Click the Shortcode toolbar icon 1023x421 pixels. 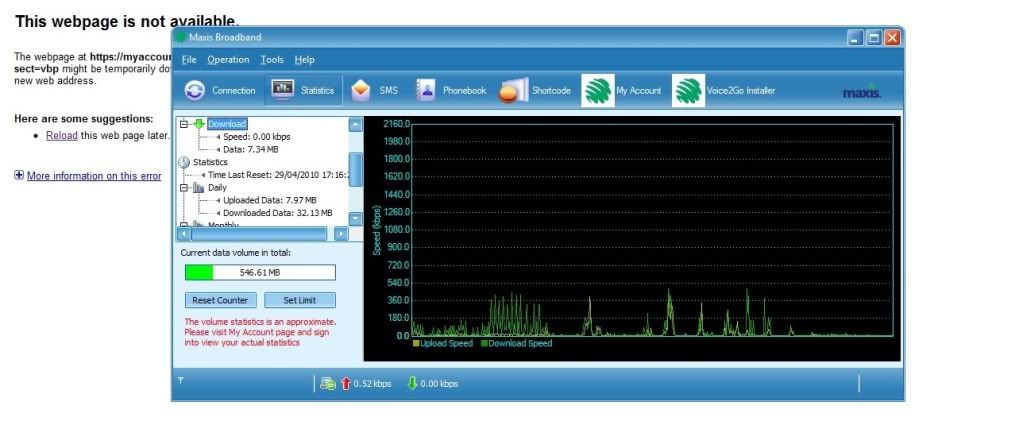tap(513, 90)
